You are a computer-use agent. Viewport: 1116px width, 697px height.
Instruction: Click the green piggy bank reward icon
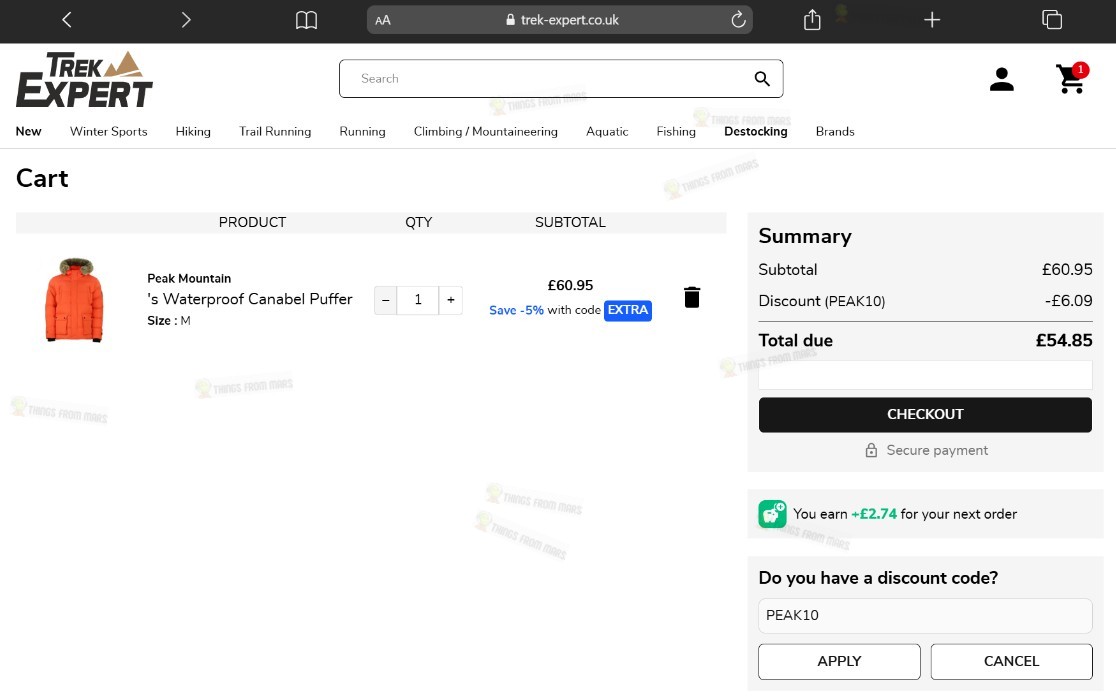[772, 514]
